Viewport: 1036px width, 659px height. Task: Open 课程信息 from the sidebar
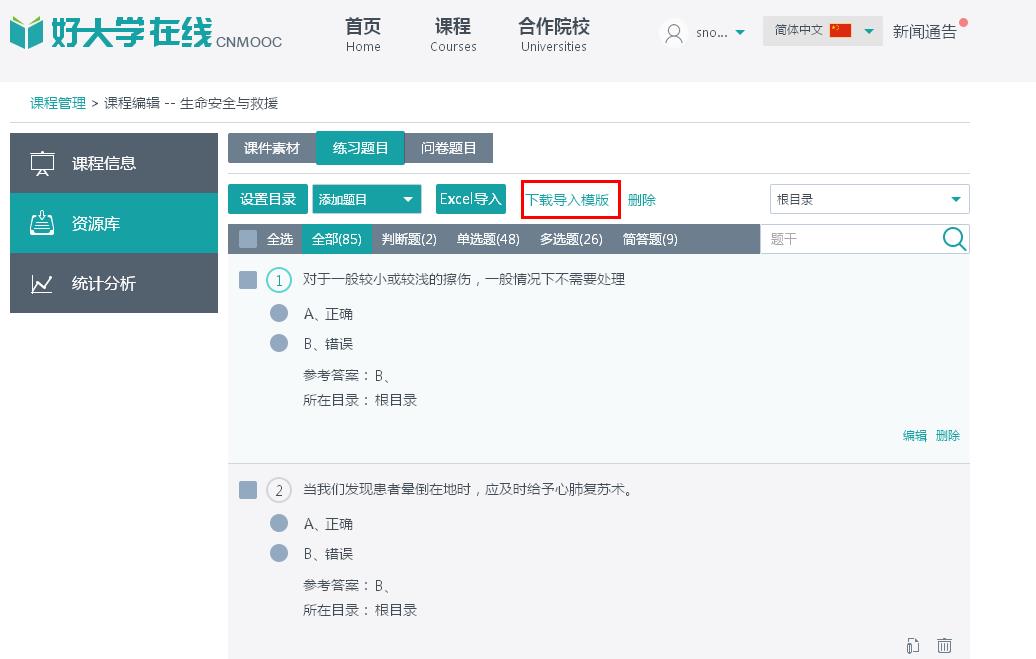coord(114,163)
